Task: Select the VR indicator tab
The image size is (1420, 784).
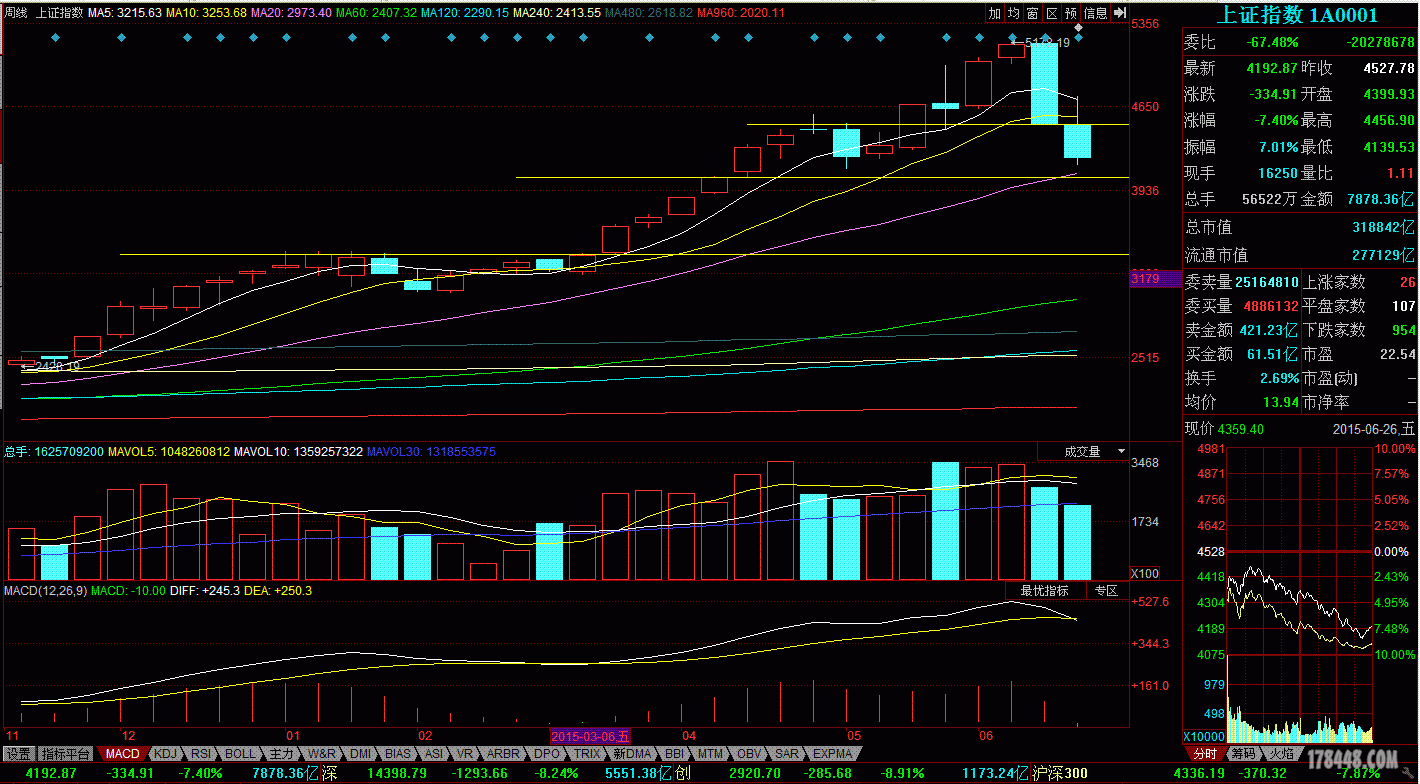Action: (464, 753)
